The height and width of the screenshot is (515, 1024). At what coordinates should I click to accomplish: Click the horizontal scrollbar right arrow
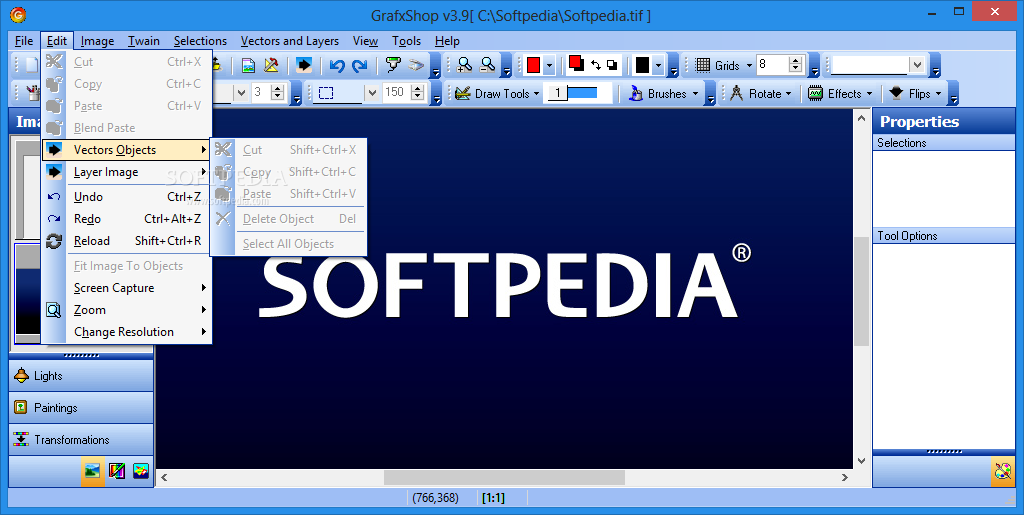pos(844,477)
